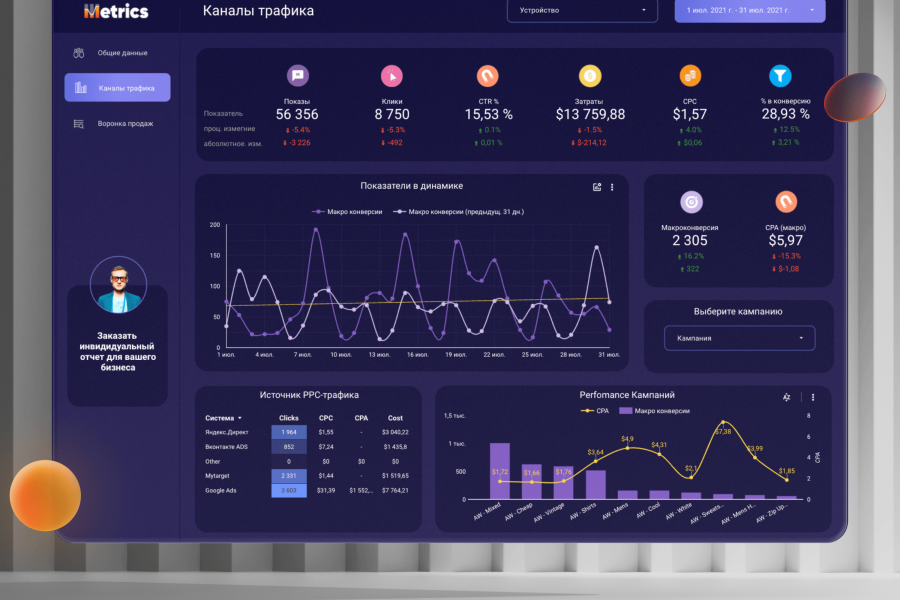This screenshot has height=600, width=900.
Task: Click the $1,57 CPC value
Action: click(690, 114)
